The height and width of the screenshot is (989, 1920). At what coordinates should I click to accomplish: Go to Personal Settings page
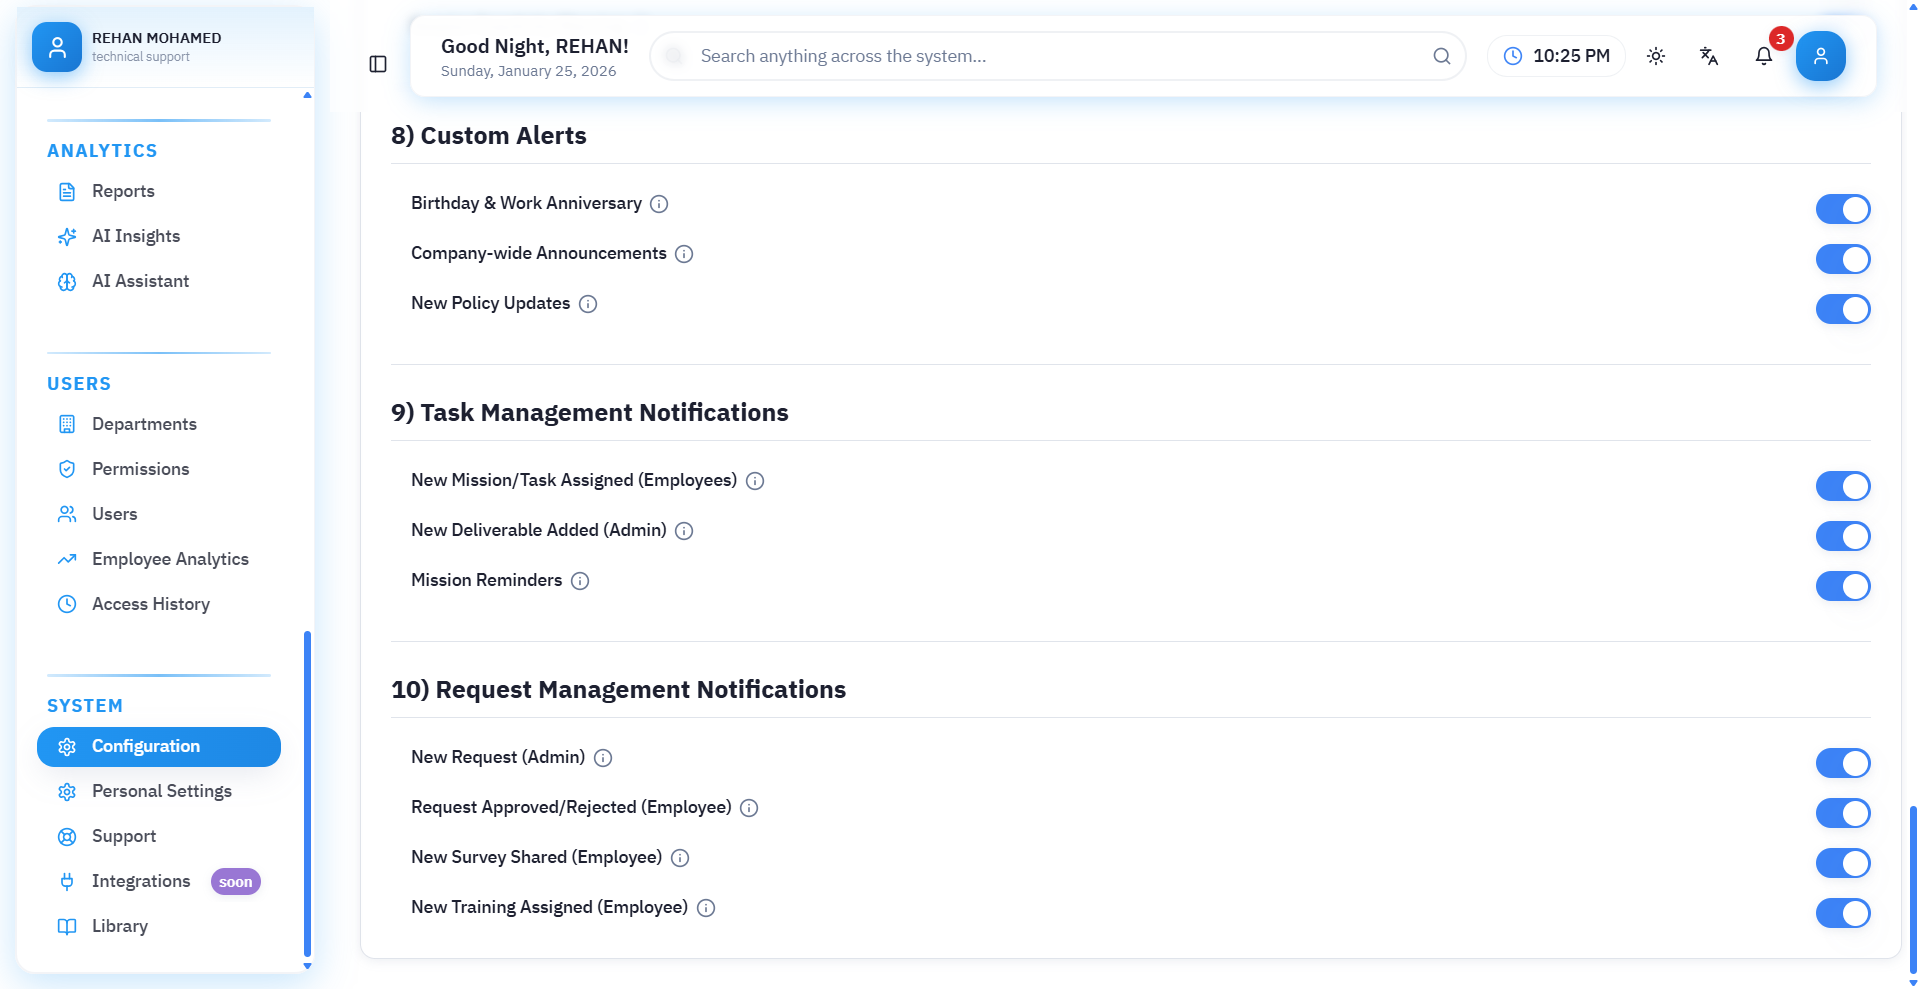tap(161, 791)
